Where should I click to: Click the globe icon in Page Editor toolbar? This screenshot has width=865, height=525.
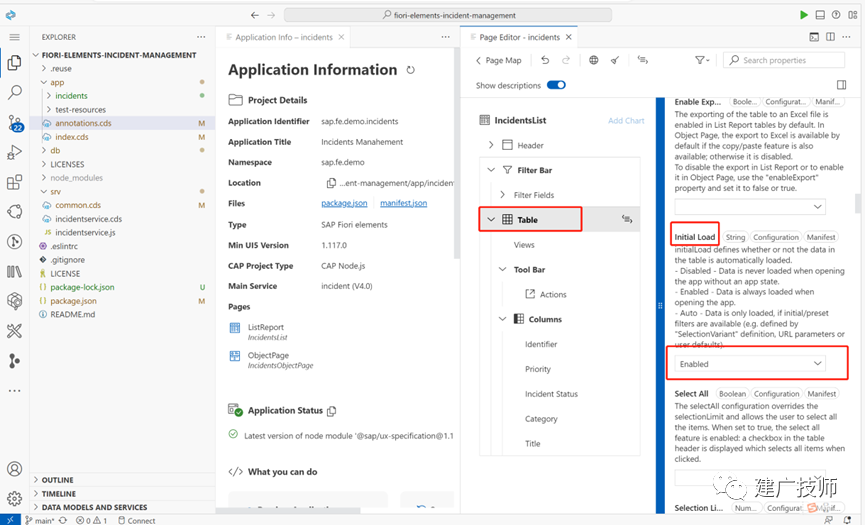point(594,60)
